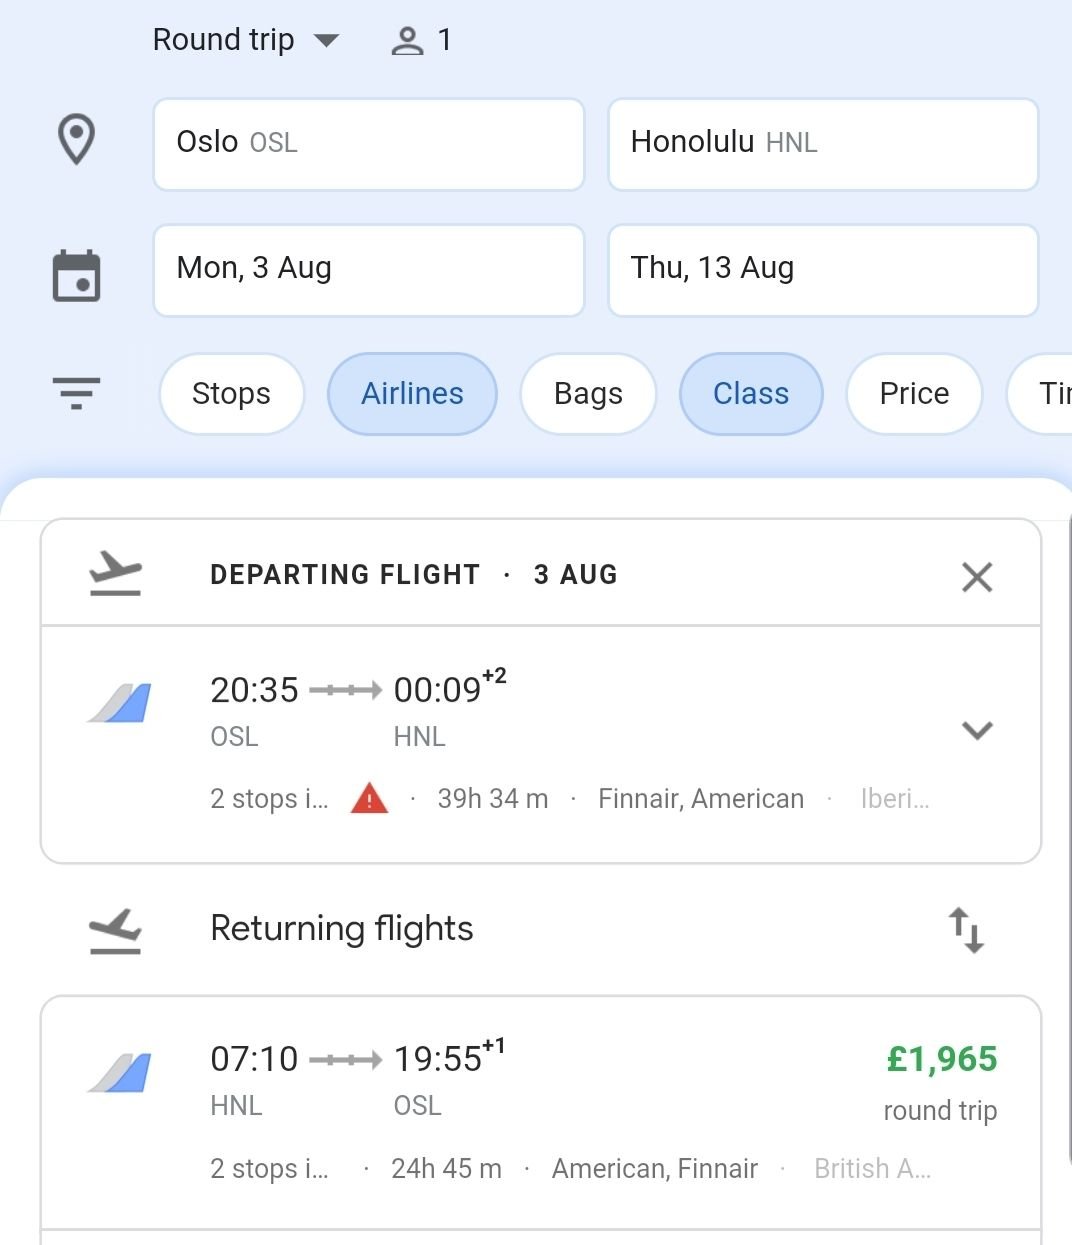Edit the Honolulu HNL destination field
Image resolution: width=1072 pixels, height=1245 pixels.
(823, 144)
